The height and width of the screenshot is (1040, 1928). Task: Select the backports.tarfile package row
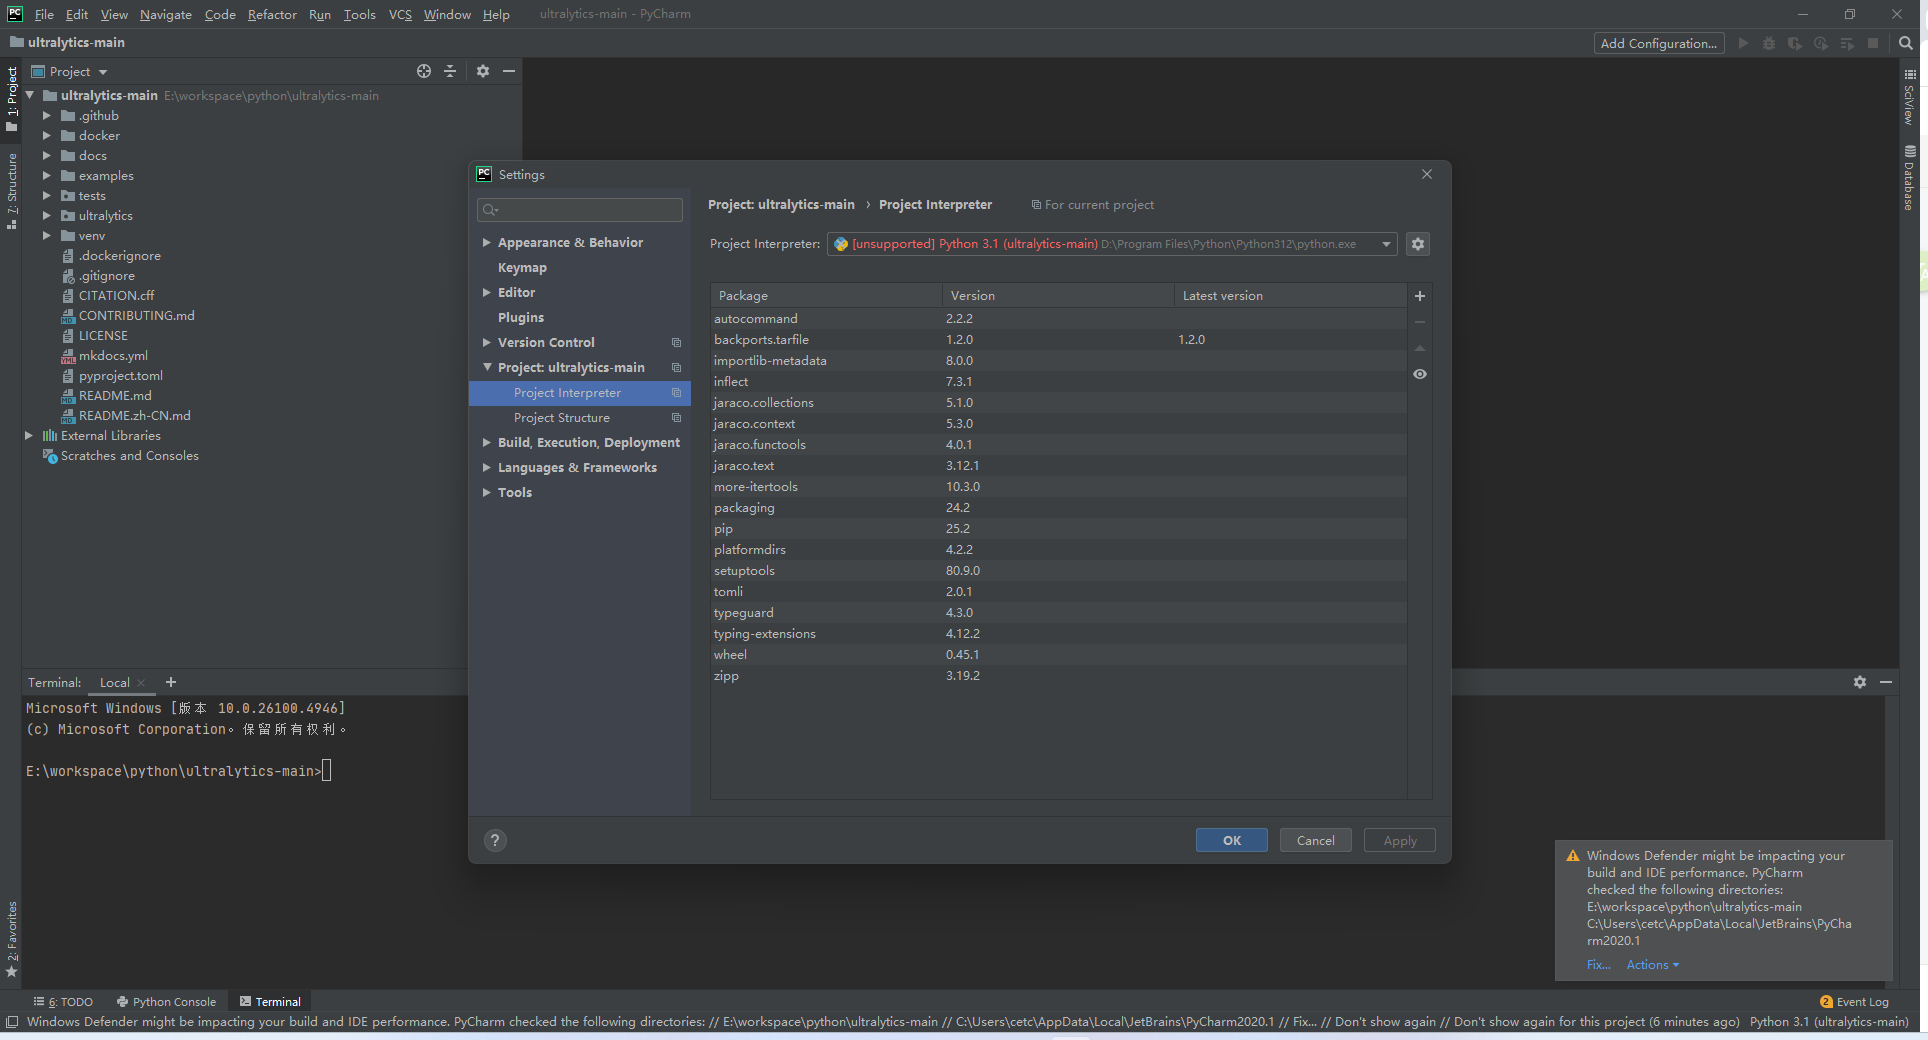click(x=1058, y=340)
